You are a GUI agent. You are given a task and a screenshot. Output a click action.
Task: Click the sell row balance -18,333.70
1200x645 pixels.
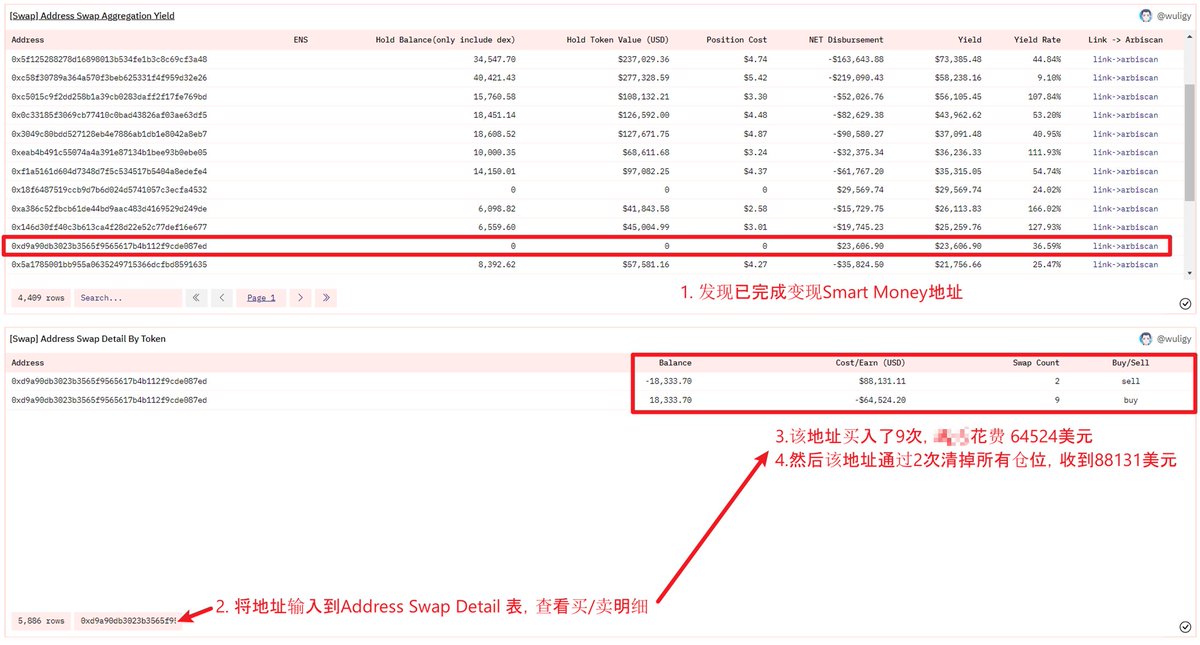coord(668,382)
